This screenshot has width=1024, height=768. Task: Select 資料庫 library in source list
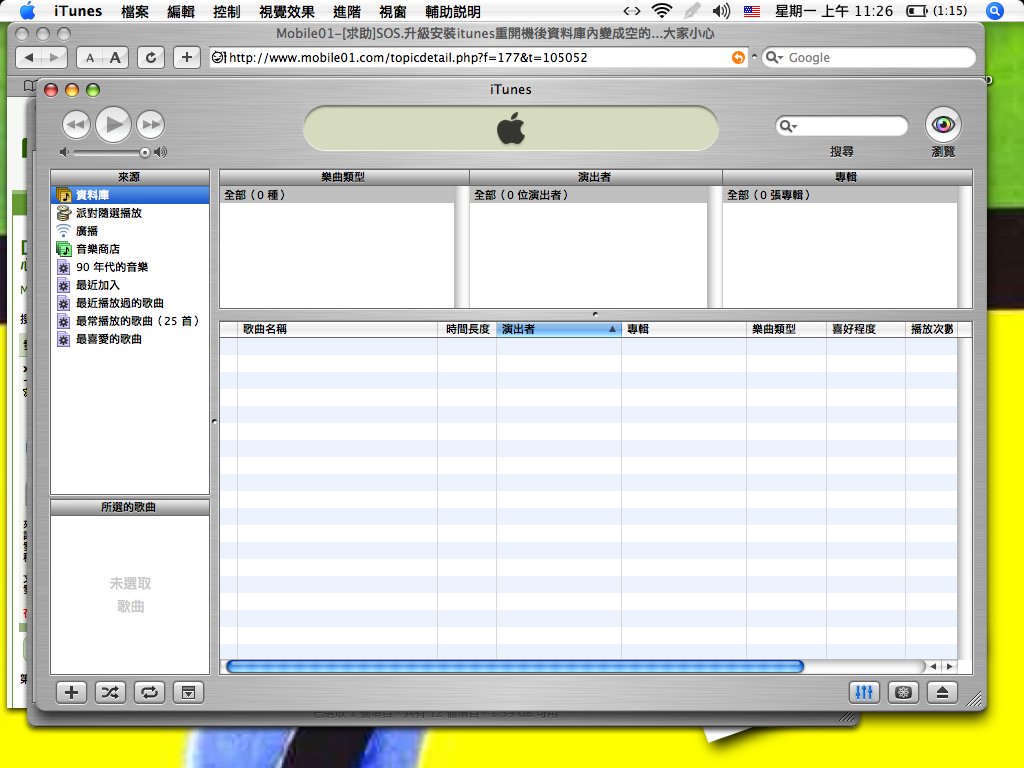130,195
